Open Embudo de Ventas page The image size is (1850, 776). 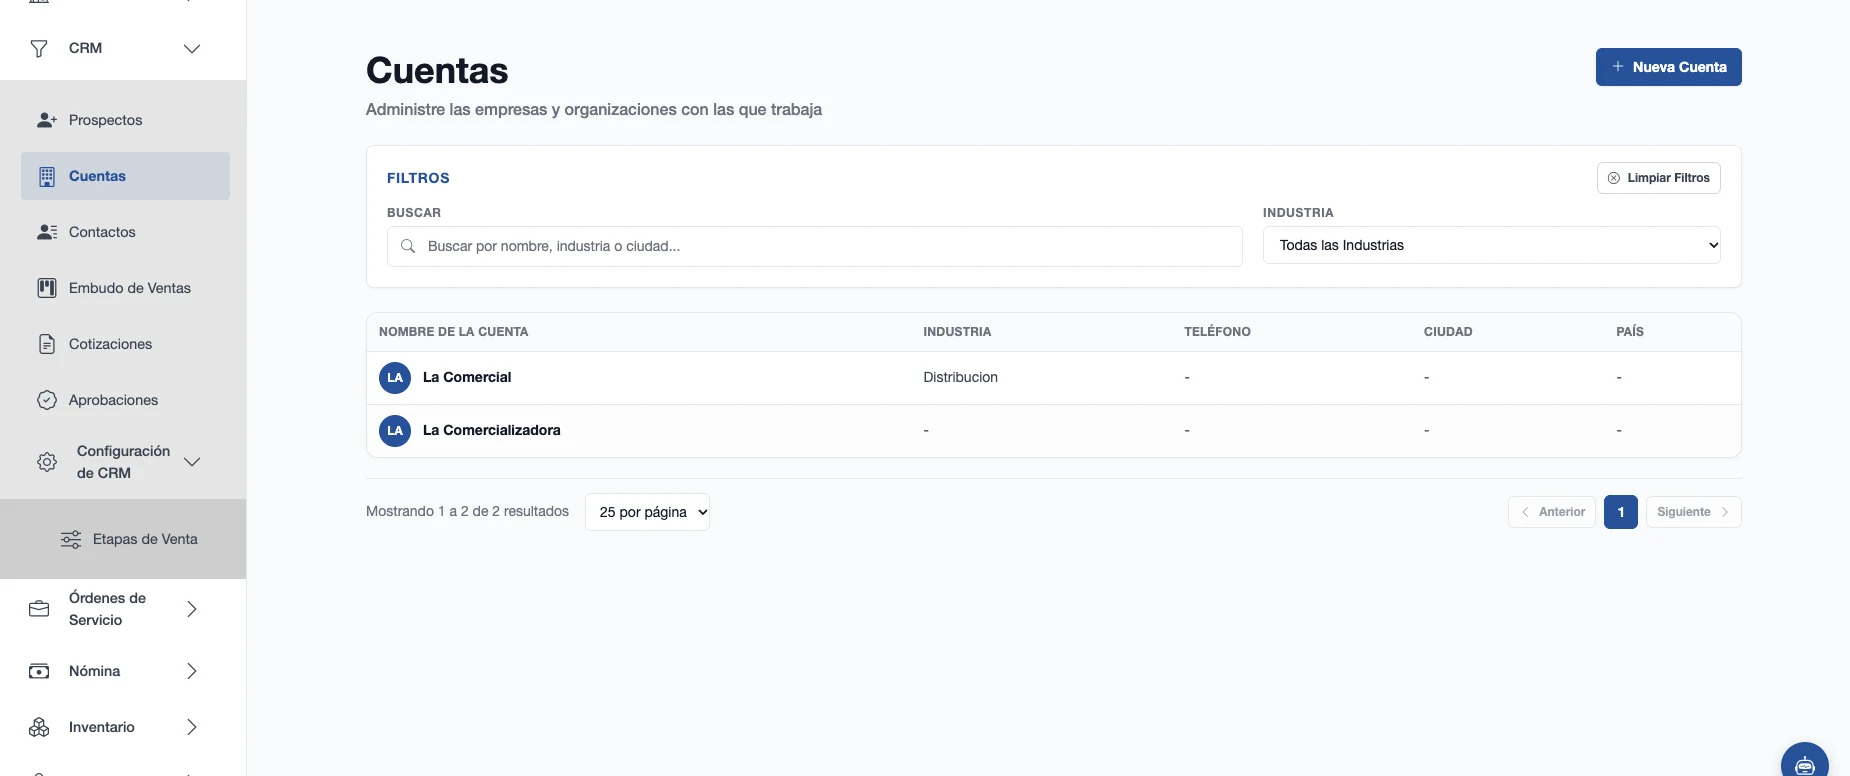[125, 288]
